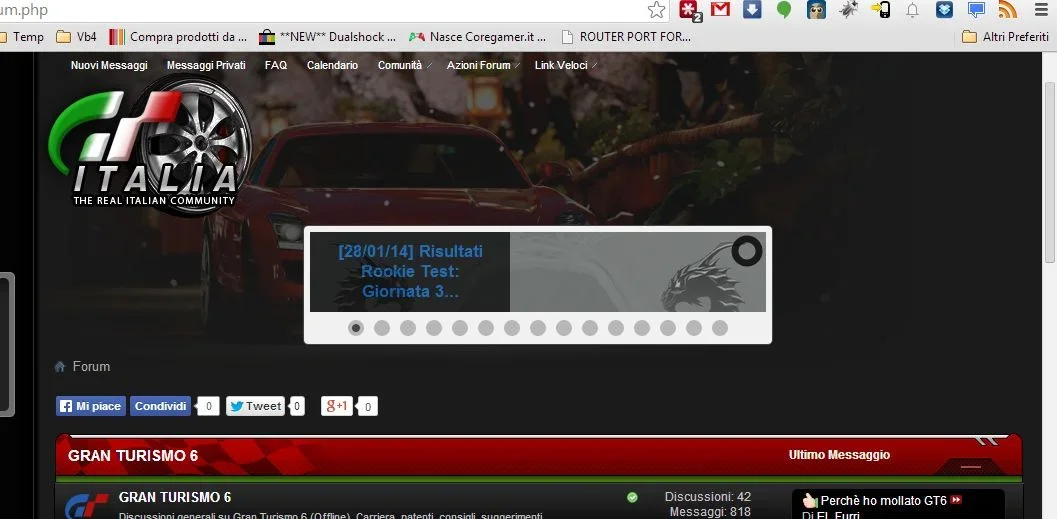Open the Temp bookmarks folder
The height and width of the screenshot is (519, 1057).
(22, 37)
